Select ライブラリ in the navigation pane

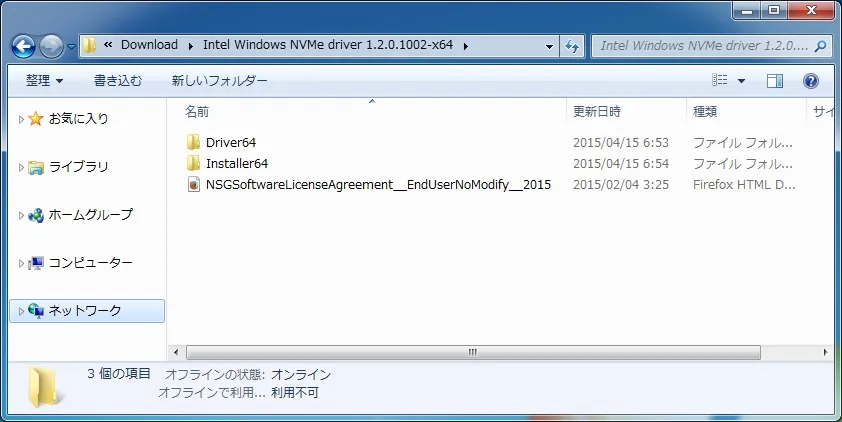coord(78,166)
